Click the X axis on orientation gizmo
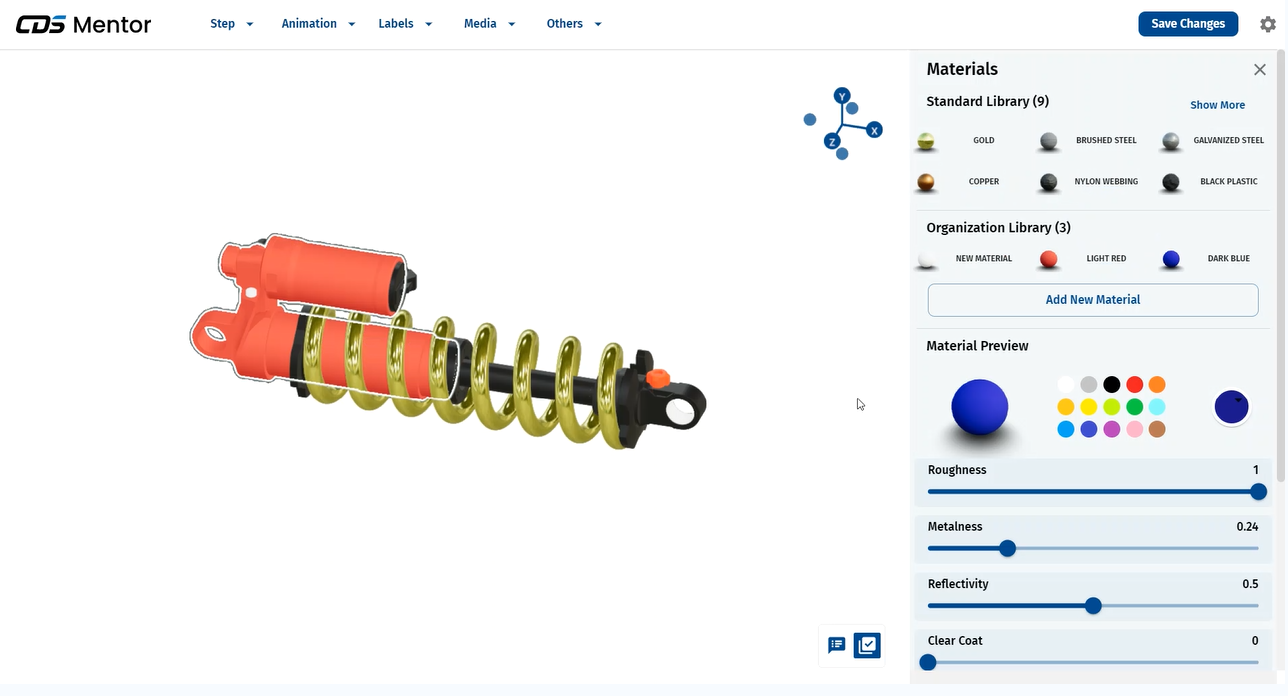The width and height of the screenshot is (1288, 696). [874, 130]
